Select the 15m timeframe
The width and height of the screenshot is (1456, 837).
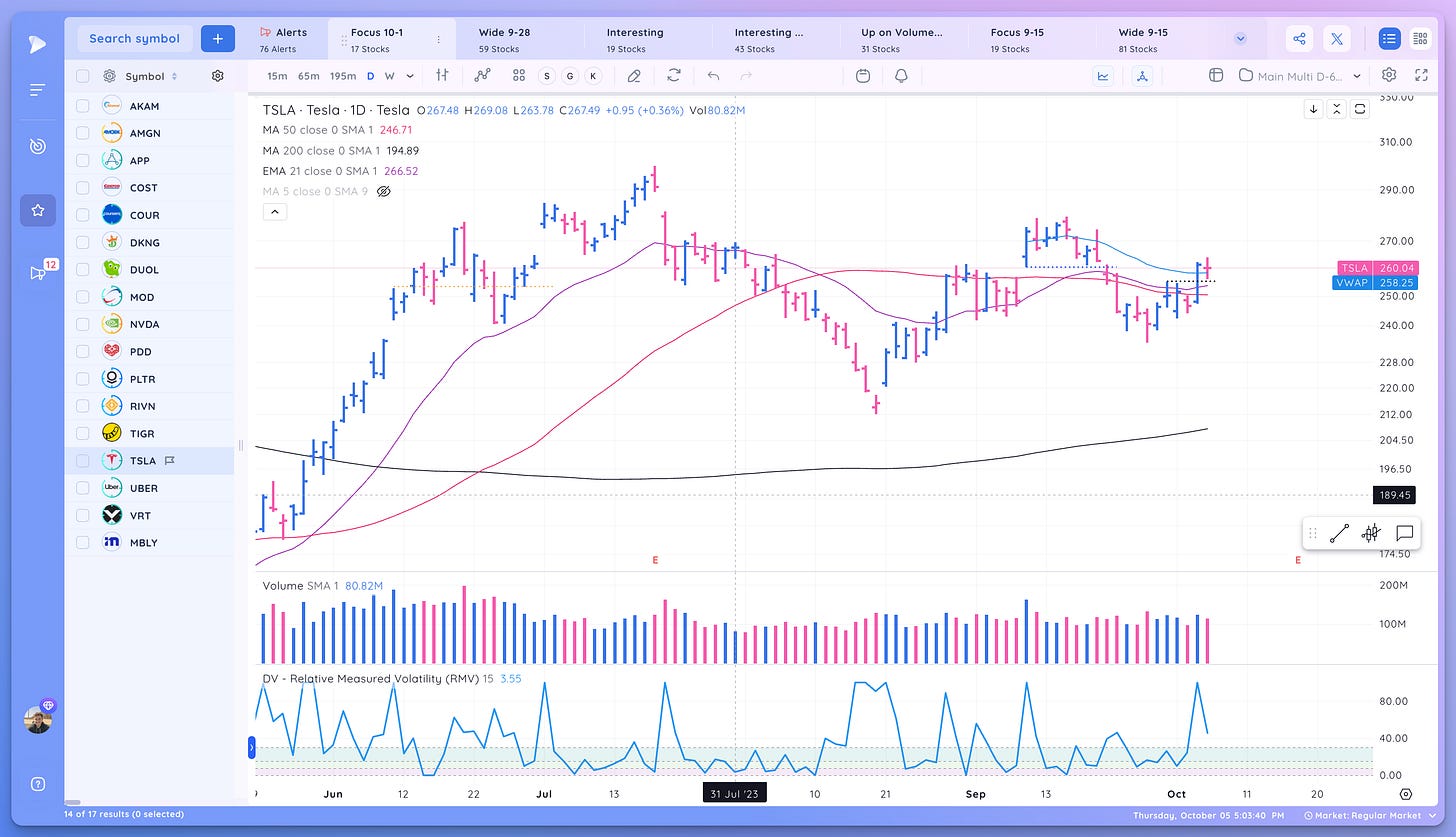[277, 76]
